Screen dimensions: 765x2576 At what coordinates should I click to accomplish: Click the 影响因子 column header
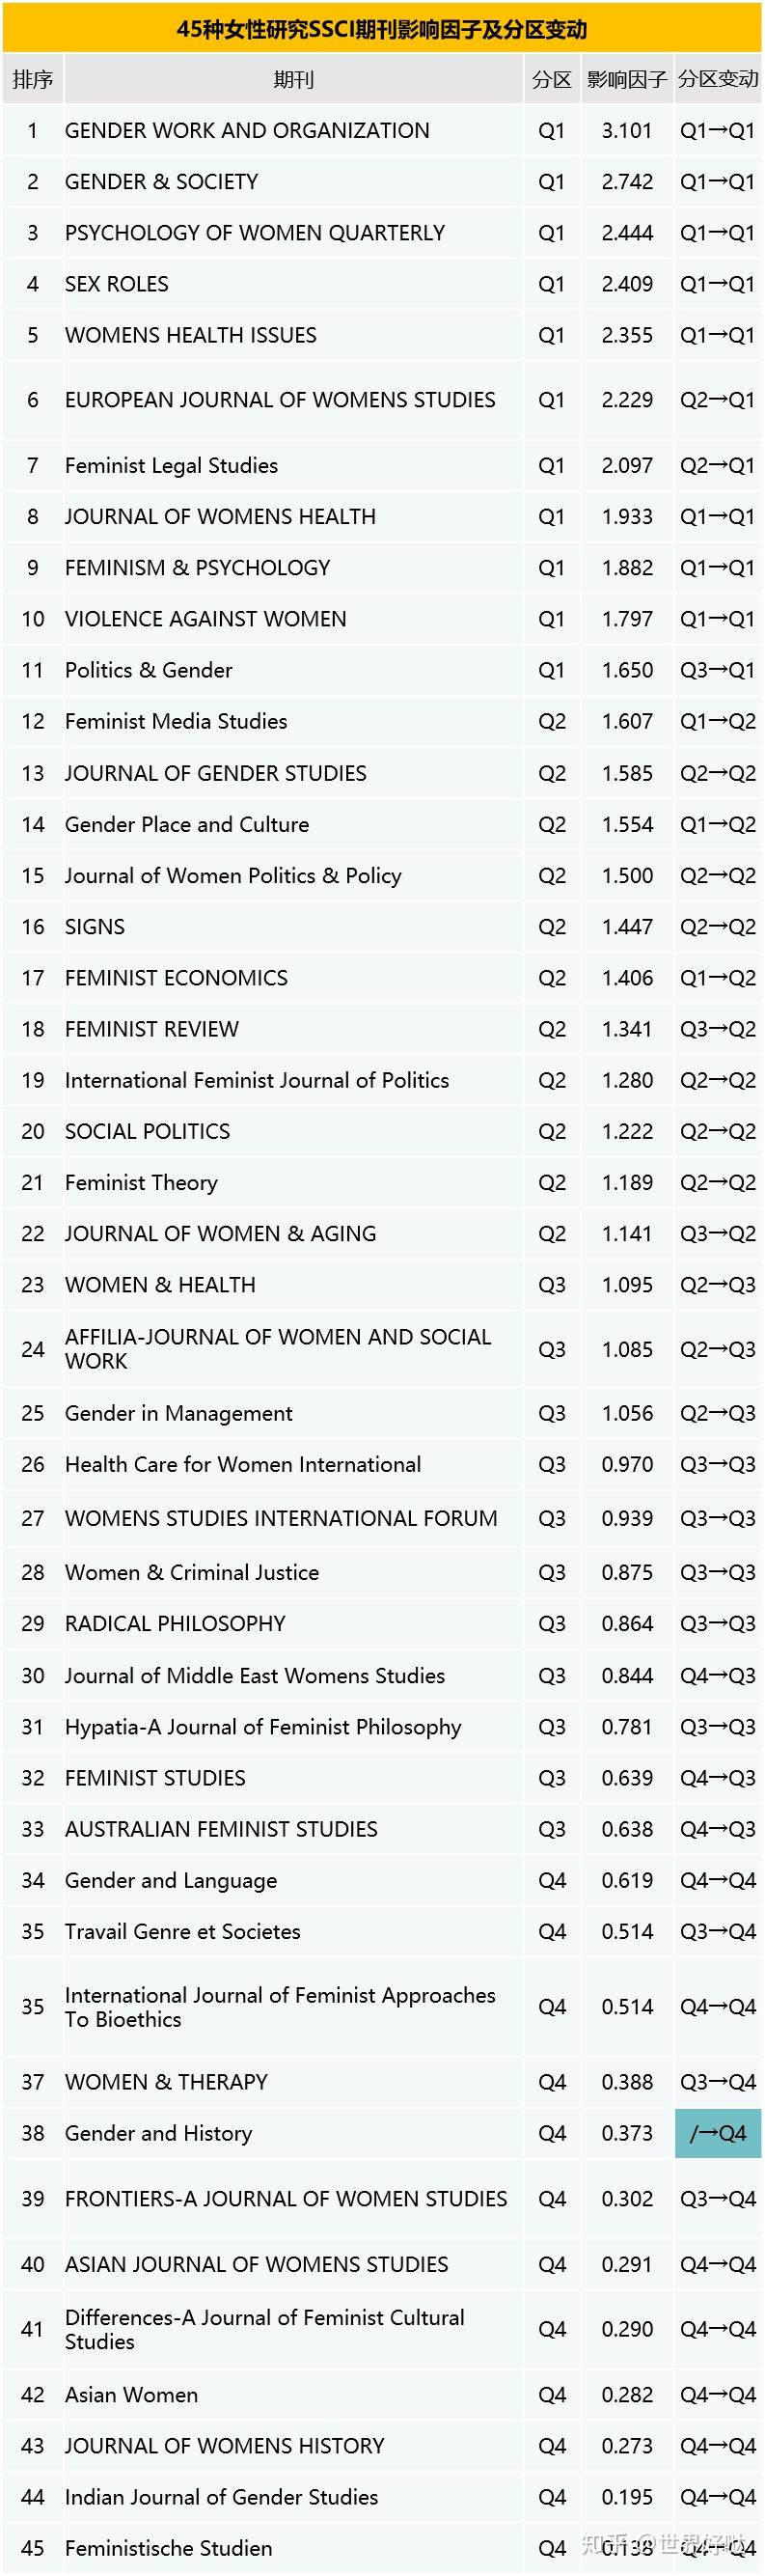[626, 80]
